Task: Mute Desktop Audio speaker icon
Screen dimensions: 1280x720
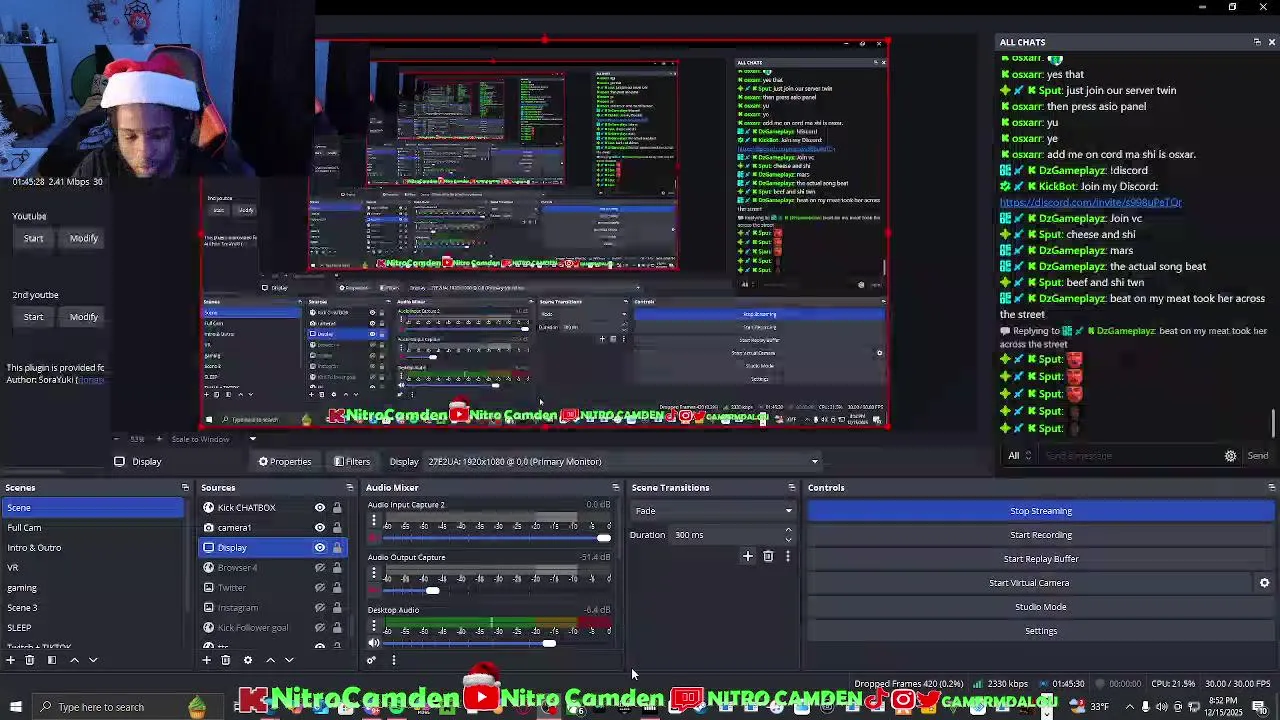Action: click(x=374, y=644)
